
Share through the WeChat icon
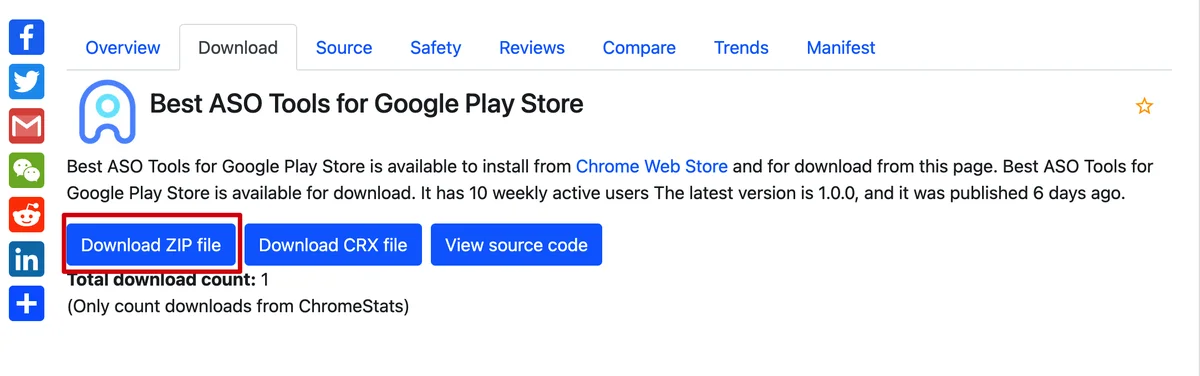pos(27,171)
